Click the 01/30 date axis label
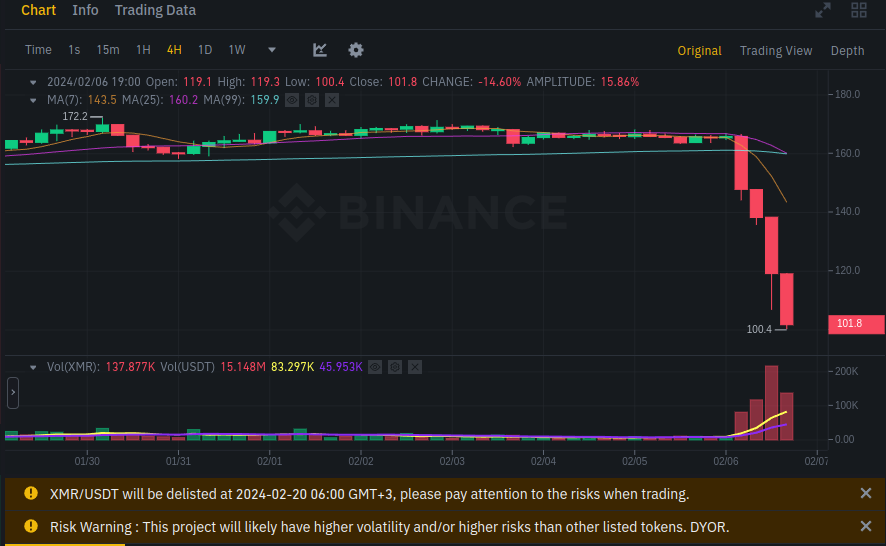Viewport: 886px width, 546px height. [x=87, y=461]
